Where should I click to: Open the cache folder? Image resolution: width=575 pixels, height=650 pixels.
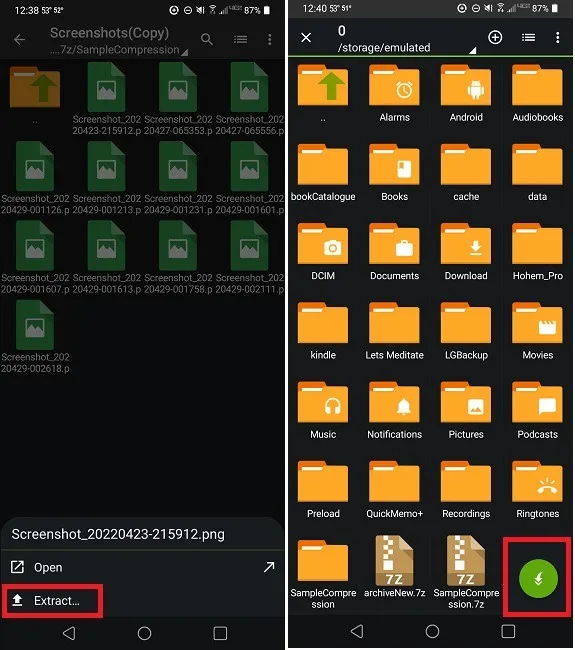466,173
